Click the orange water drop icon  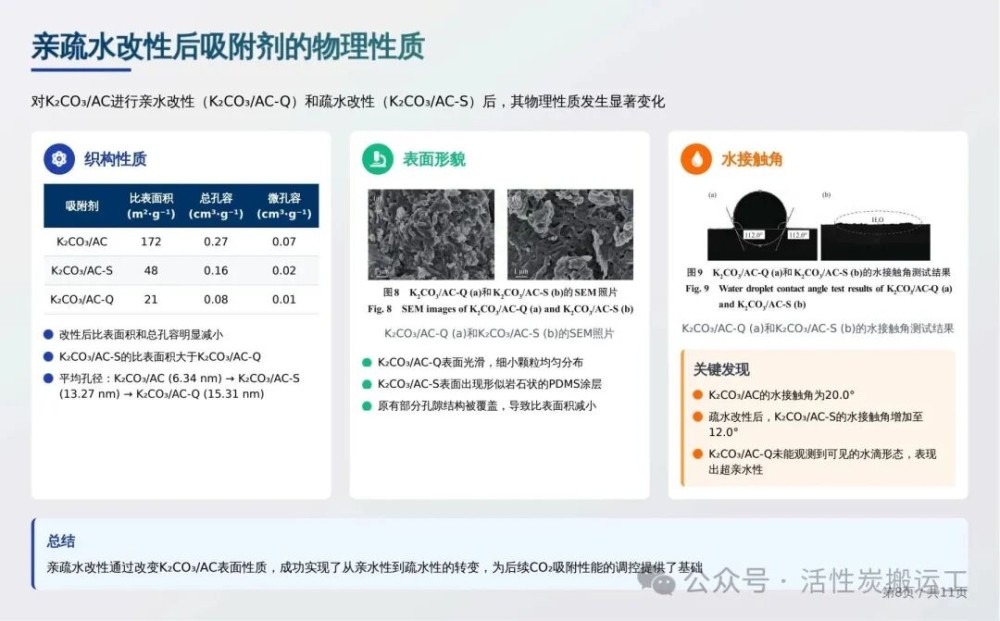[x=695, y=159]
